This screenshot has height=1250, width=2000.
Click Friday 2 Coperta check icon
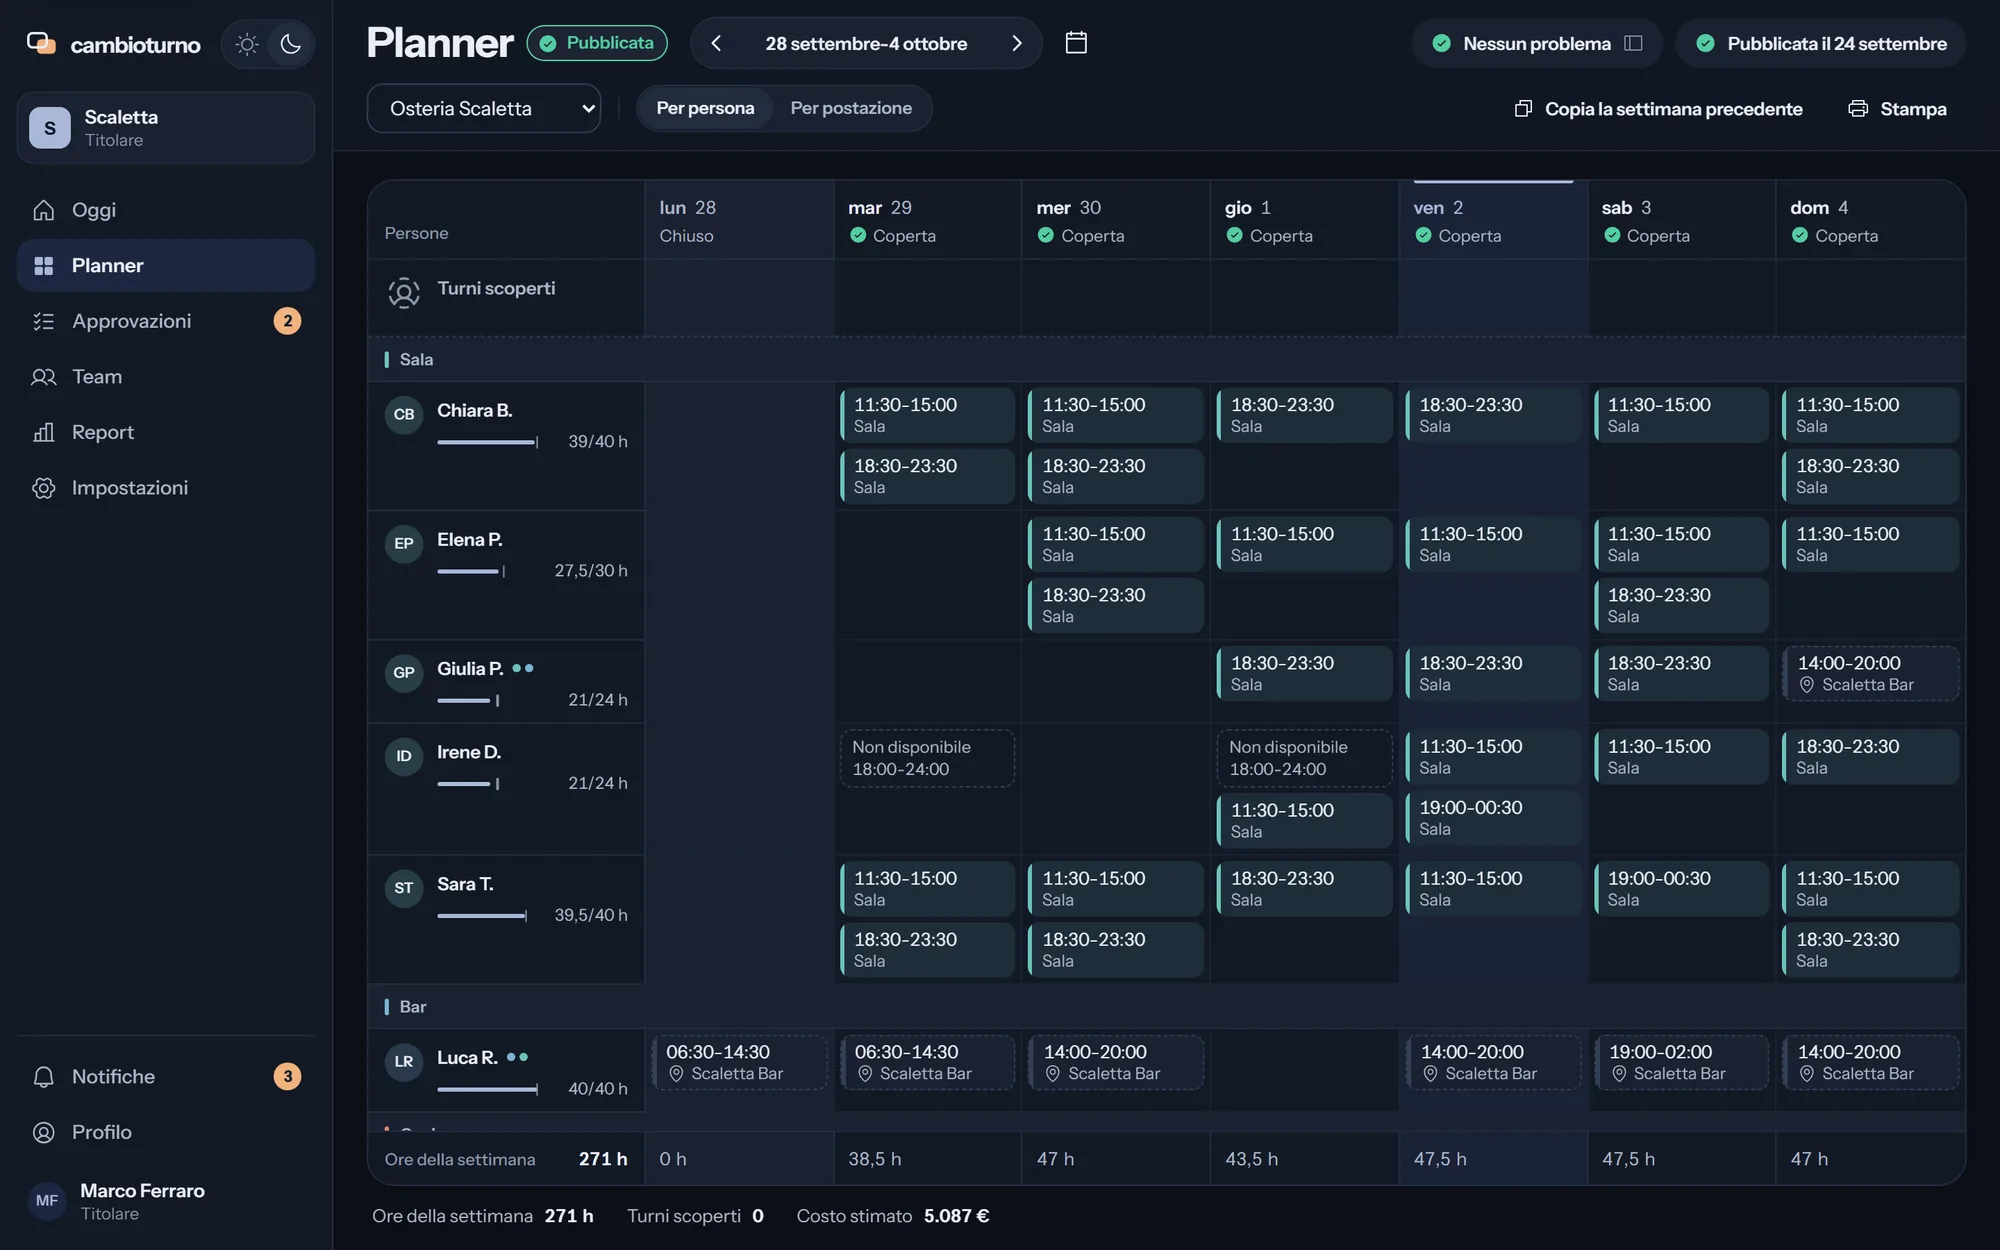point(1423,236)
